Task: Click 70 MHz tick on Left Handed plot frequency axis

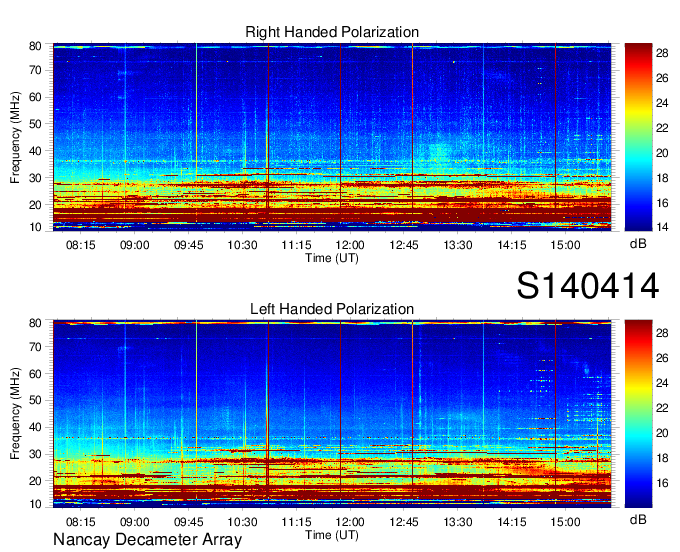Action: pos(35,347)
